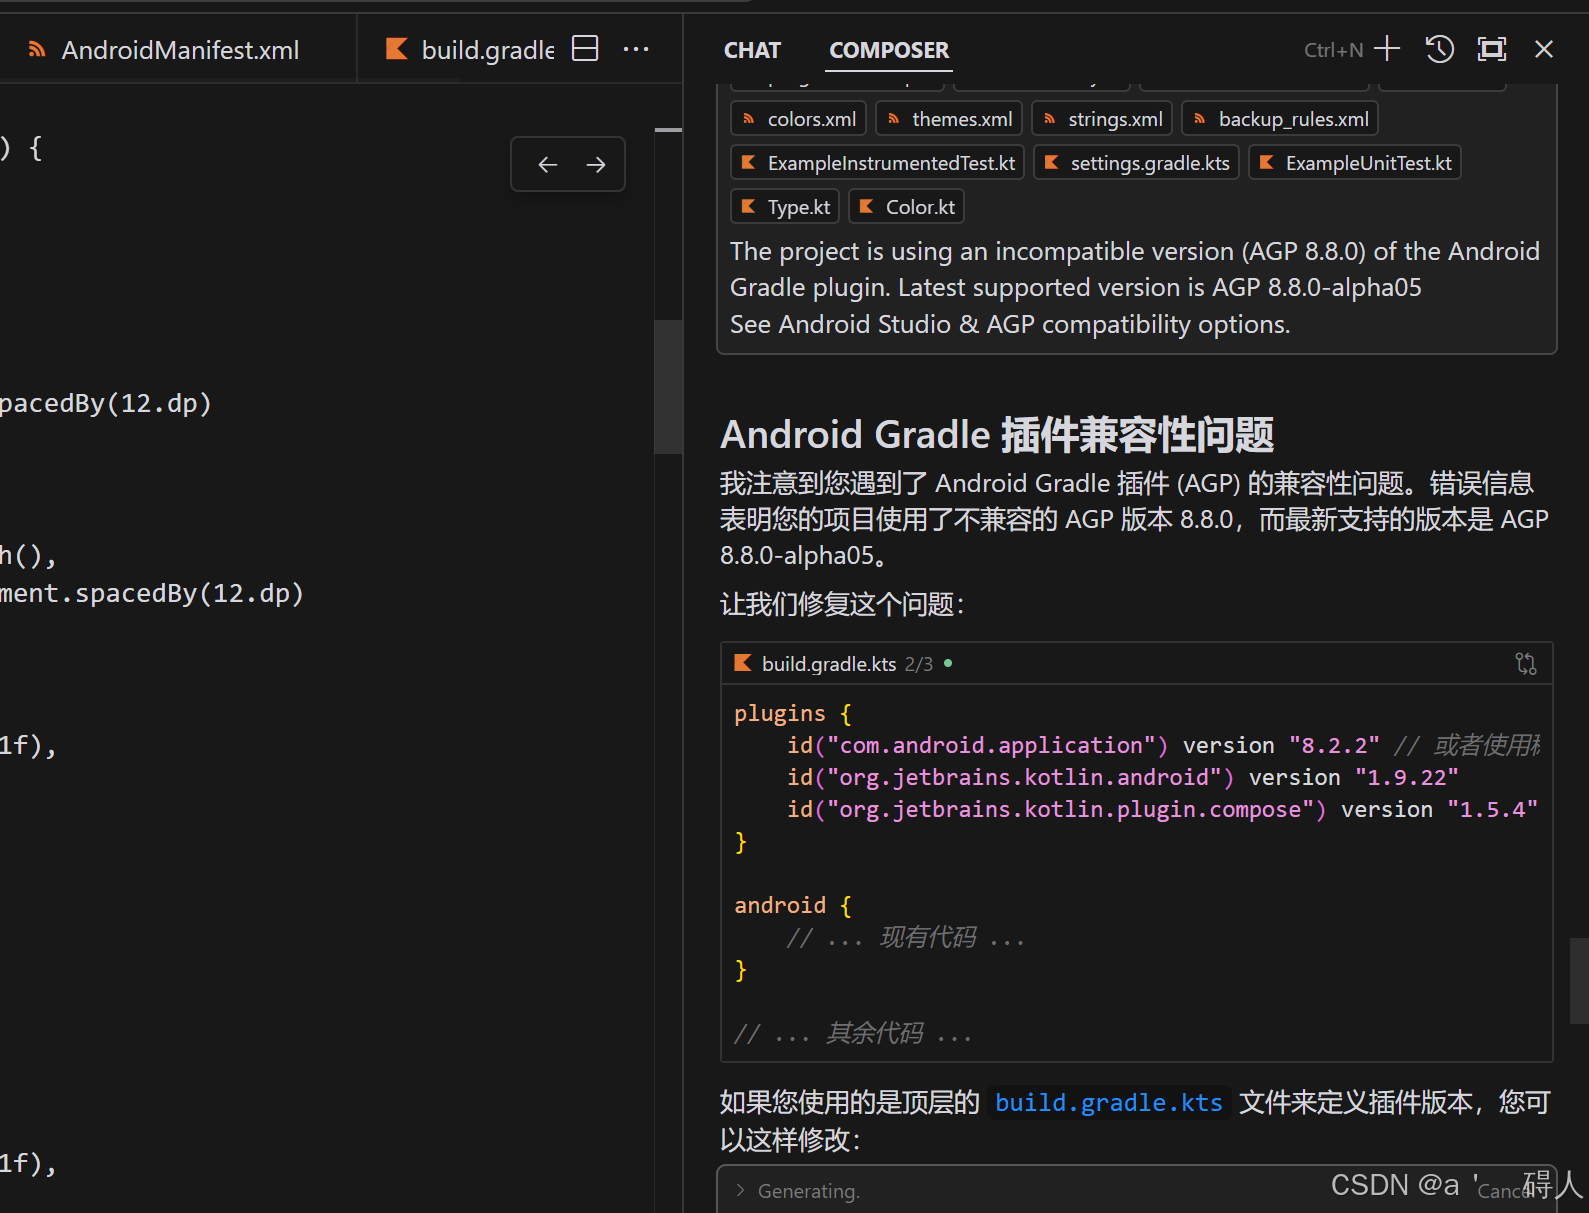Screen dimensions: 1589x1213
Task: Open the strings.xml file chip
Action: click(1102, 119)
